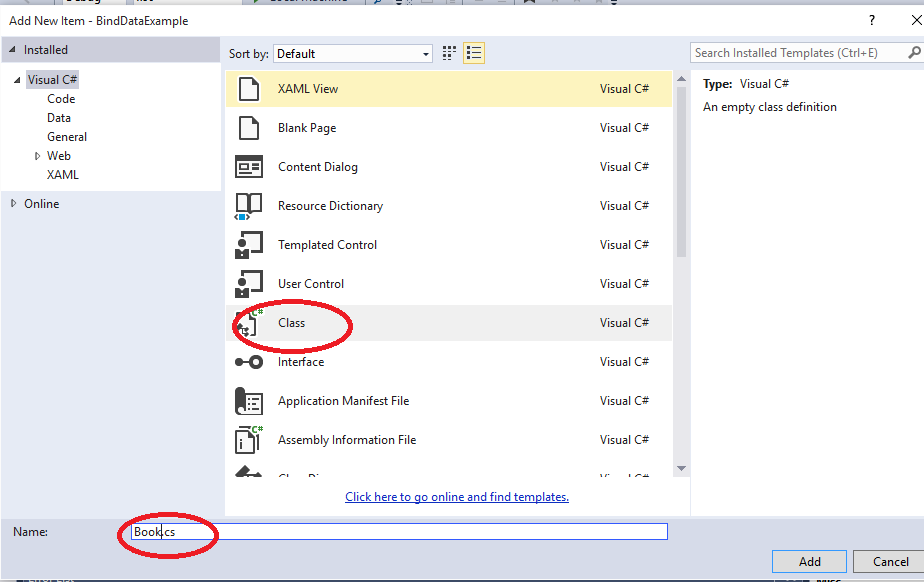Select the Data category

pos(59,118)
